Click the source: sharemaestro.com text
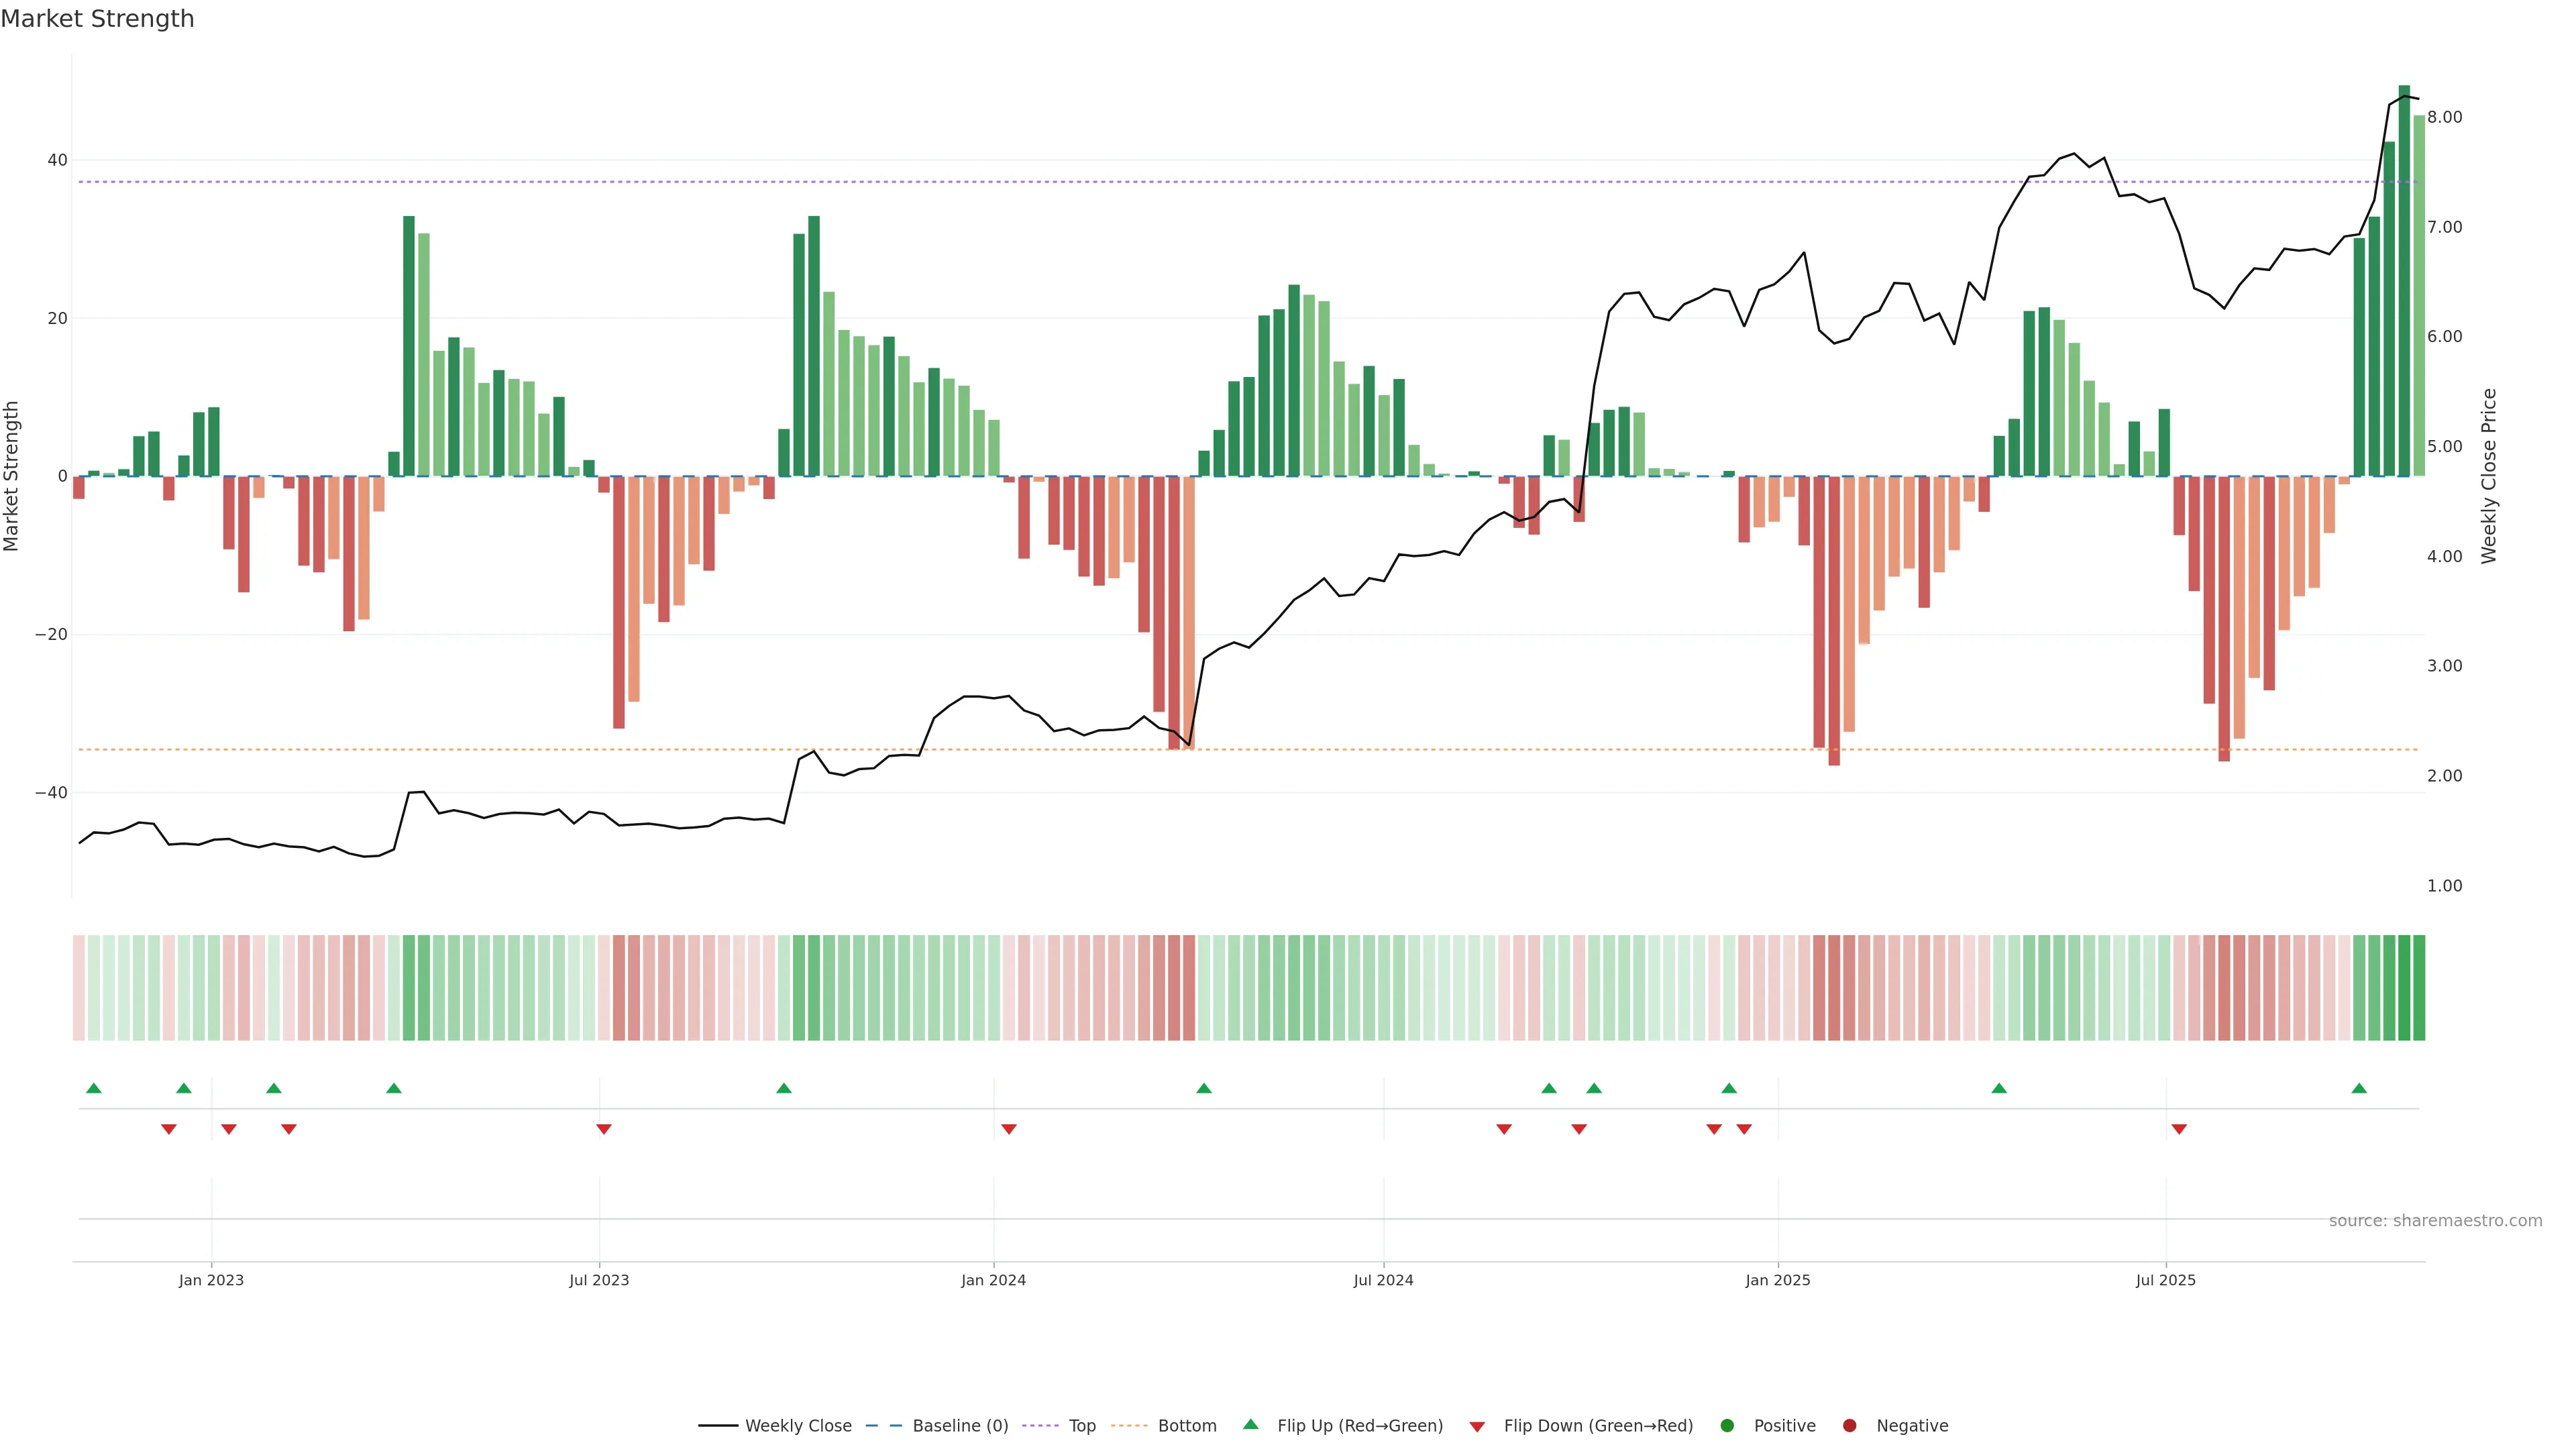Image resolution: width=2576 pixels, height=1449 pixels. pos(2435,1221)
